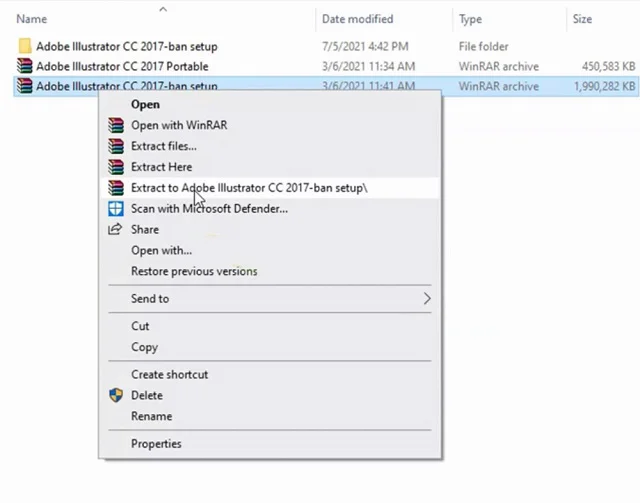The image size is (640, 503).
Task: Sort by the Size column header
Action: pos(582,19)
